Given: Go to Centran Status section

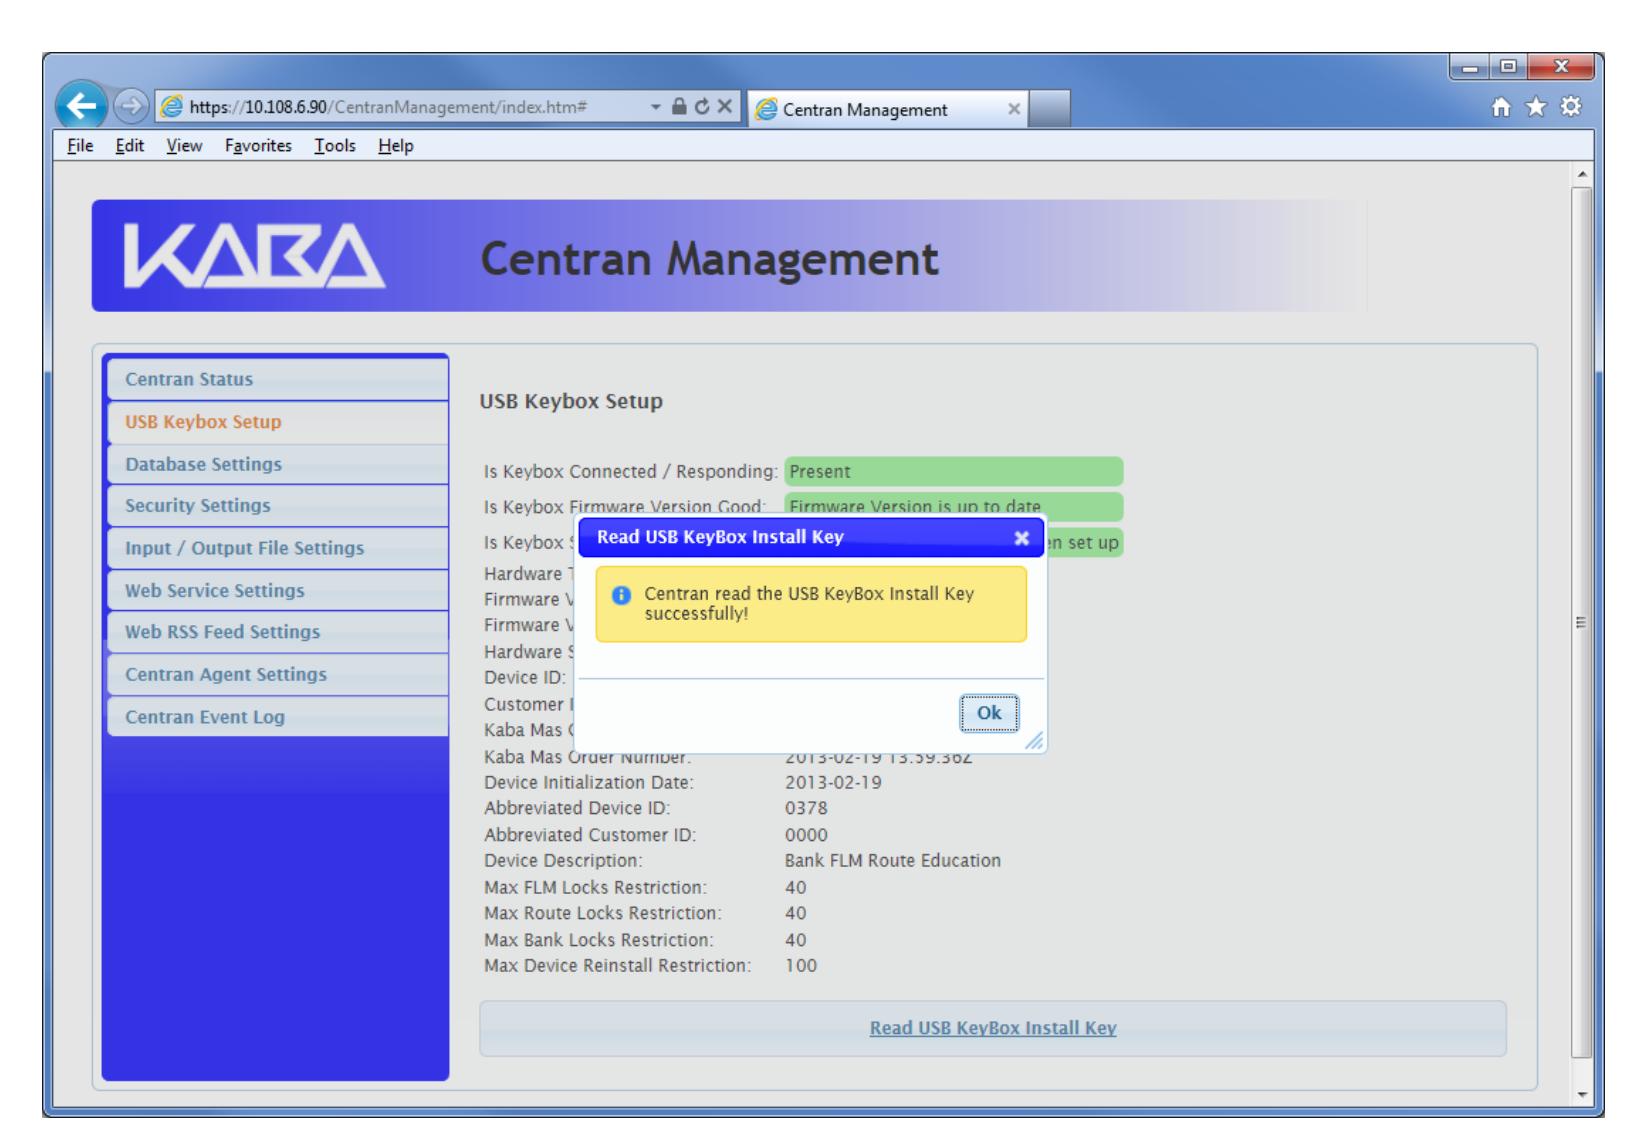Looking at the screenshot, I should coord(276,379).
